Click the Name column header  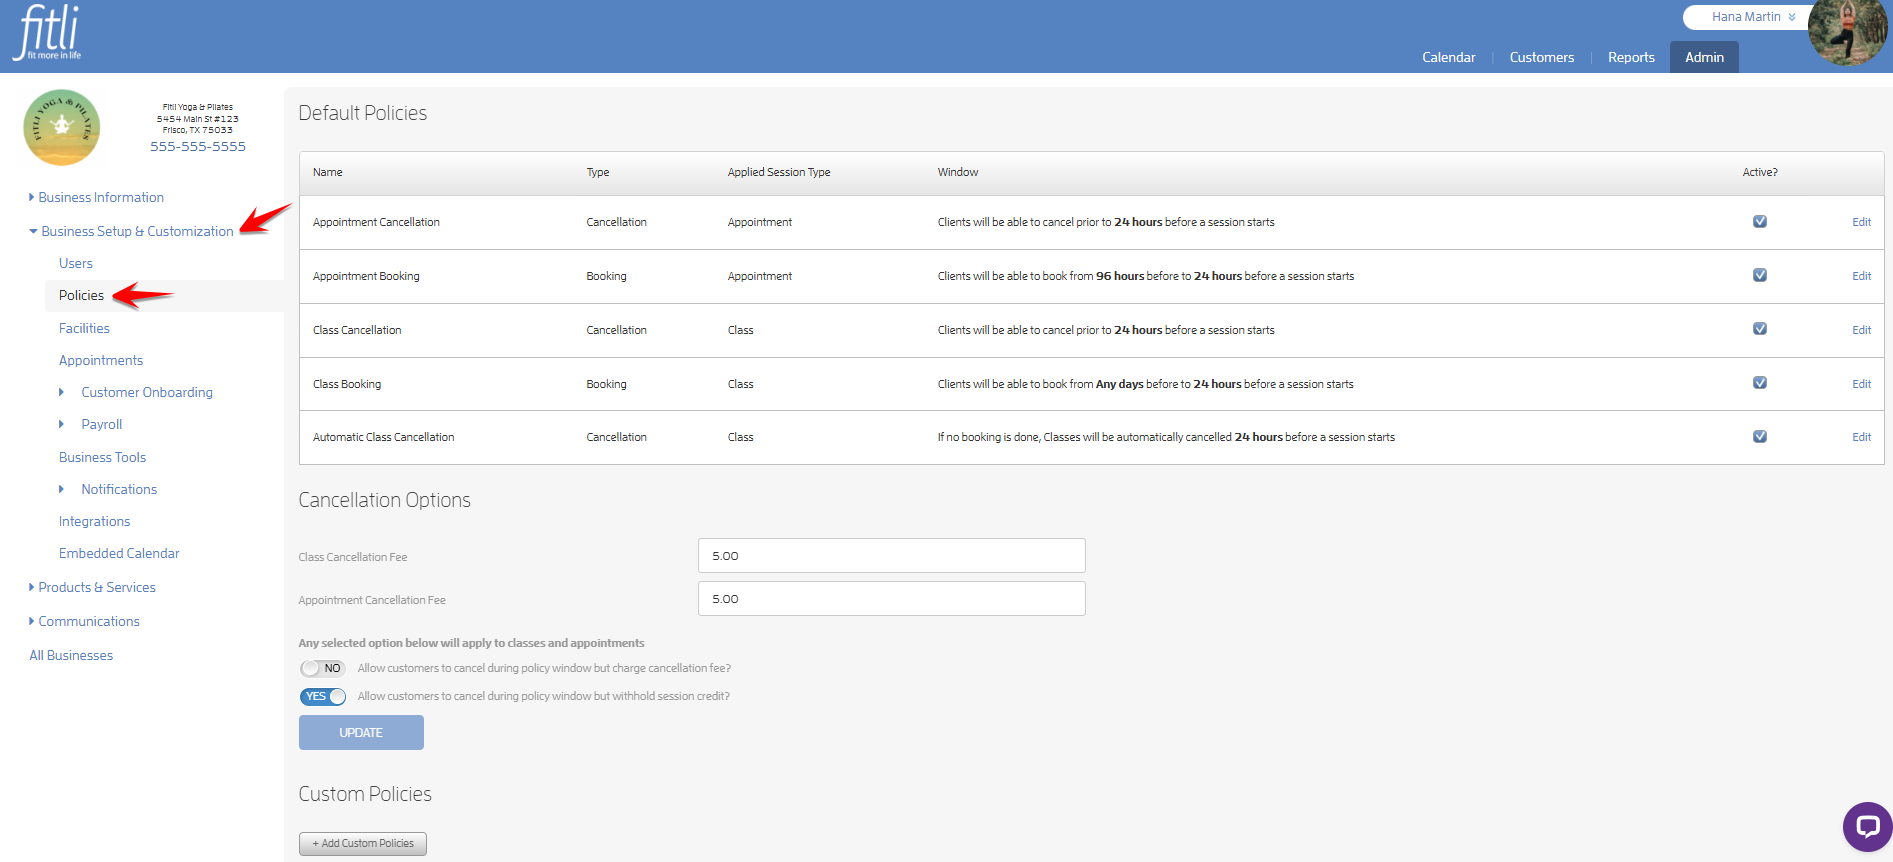(x=328, y=172)
